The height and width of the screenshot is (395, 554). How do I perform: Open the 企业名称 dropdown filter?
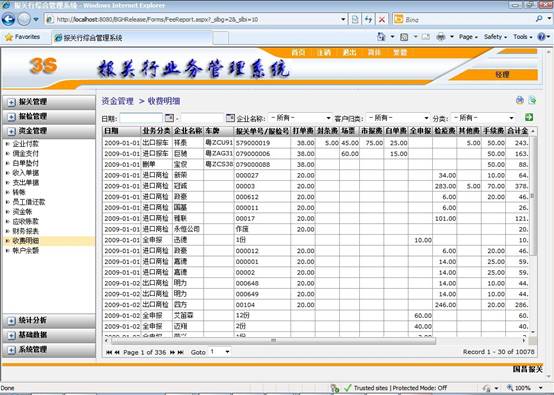point(300,118)
